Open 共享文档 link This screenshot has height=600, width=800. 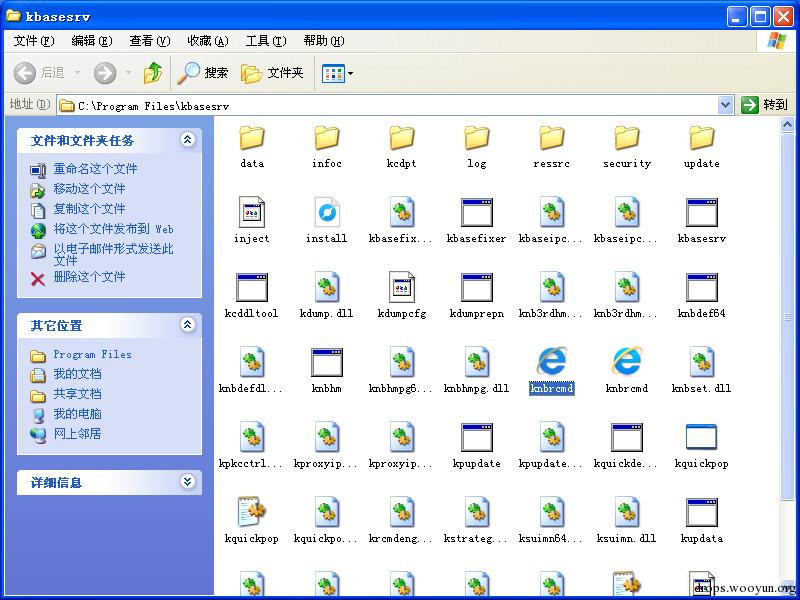[x=78, y=394]
